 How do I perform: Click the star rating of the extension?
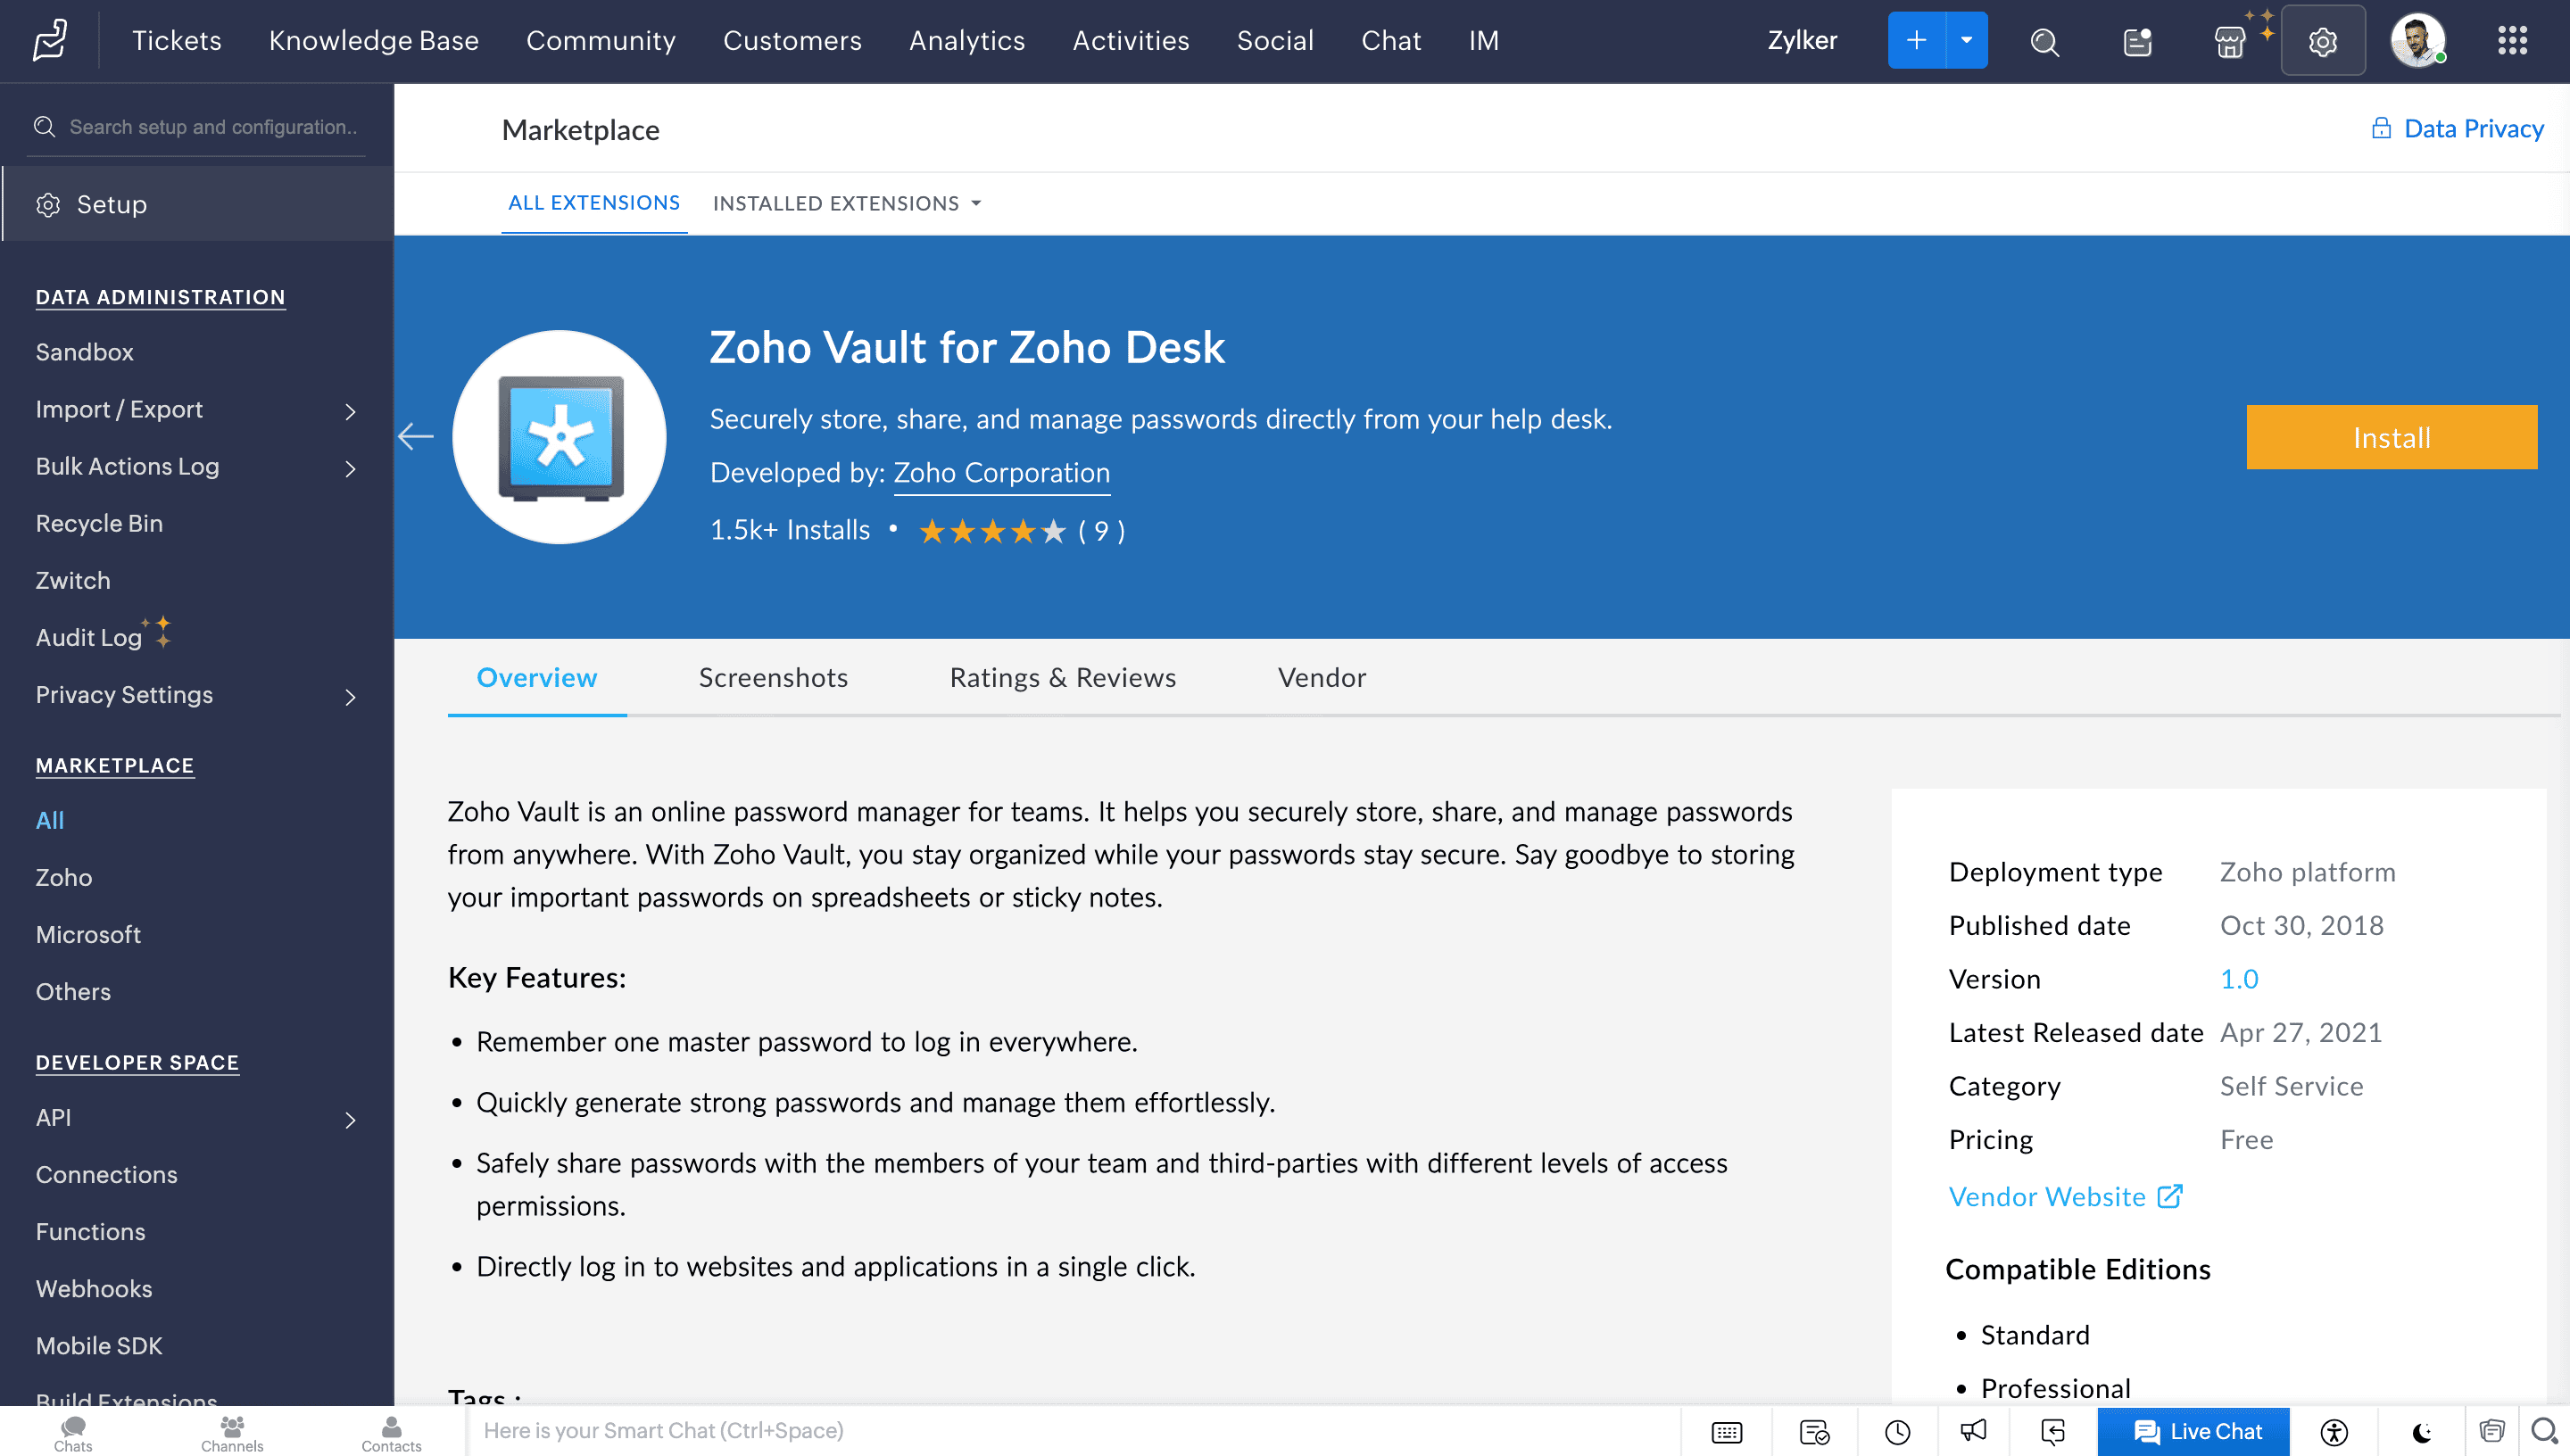point(992,530)
